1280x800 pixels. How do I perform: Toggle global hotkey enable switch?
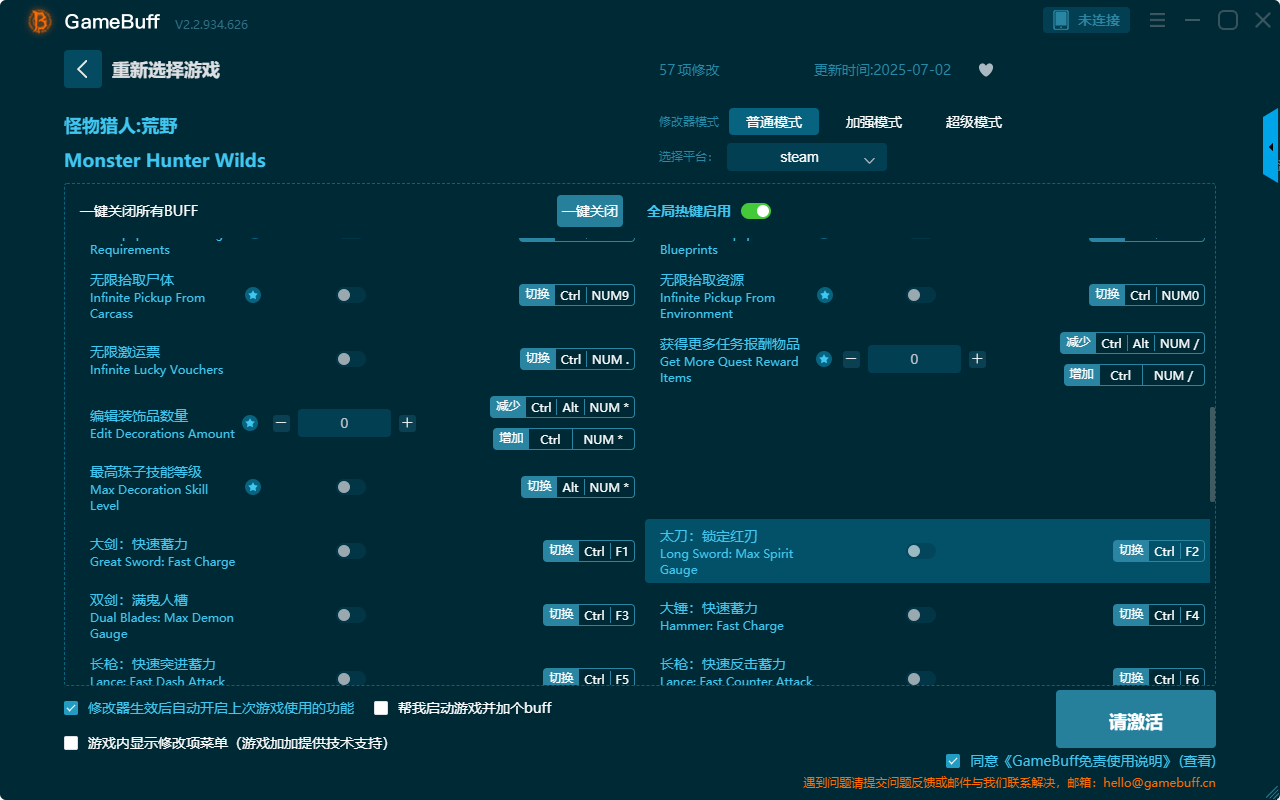756,211
